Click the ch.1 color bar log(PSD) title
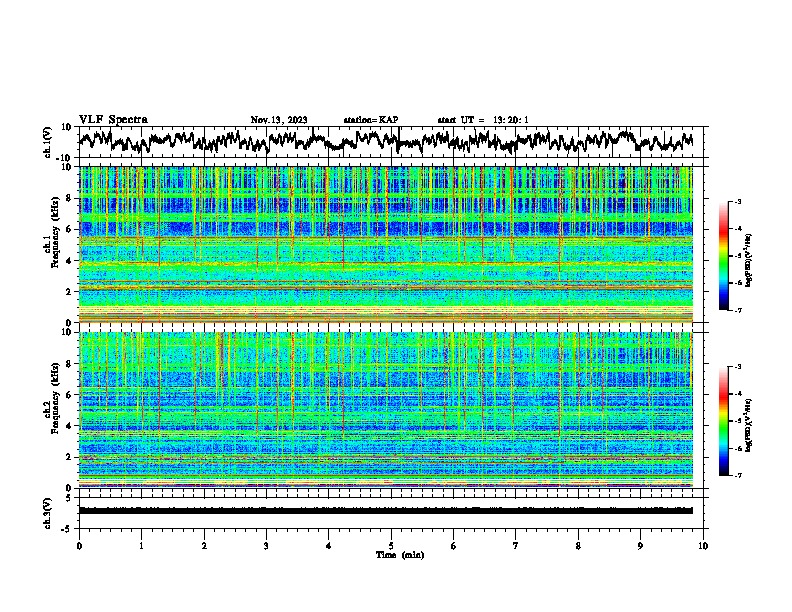 coord(749,260)
